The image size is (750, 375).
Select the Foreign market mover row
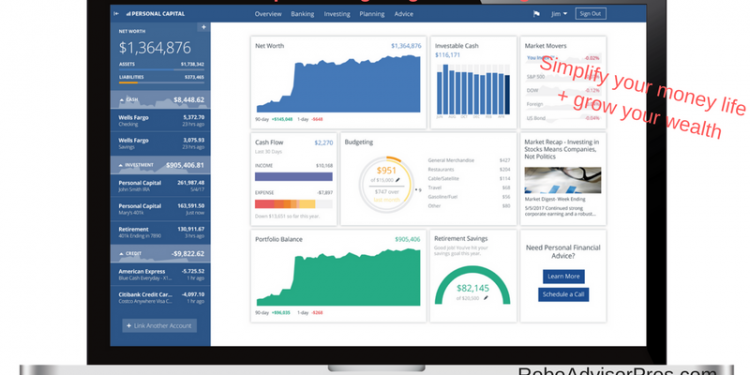(563, 104)
